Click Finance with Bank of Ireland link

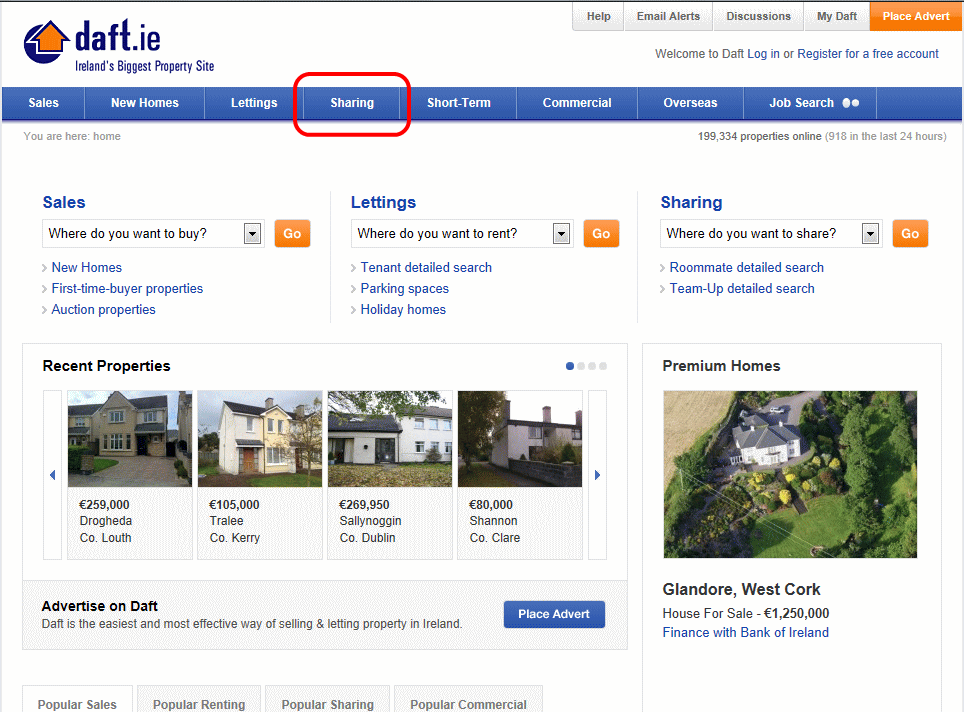point(746,632)
